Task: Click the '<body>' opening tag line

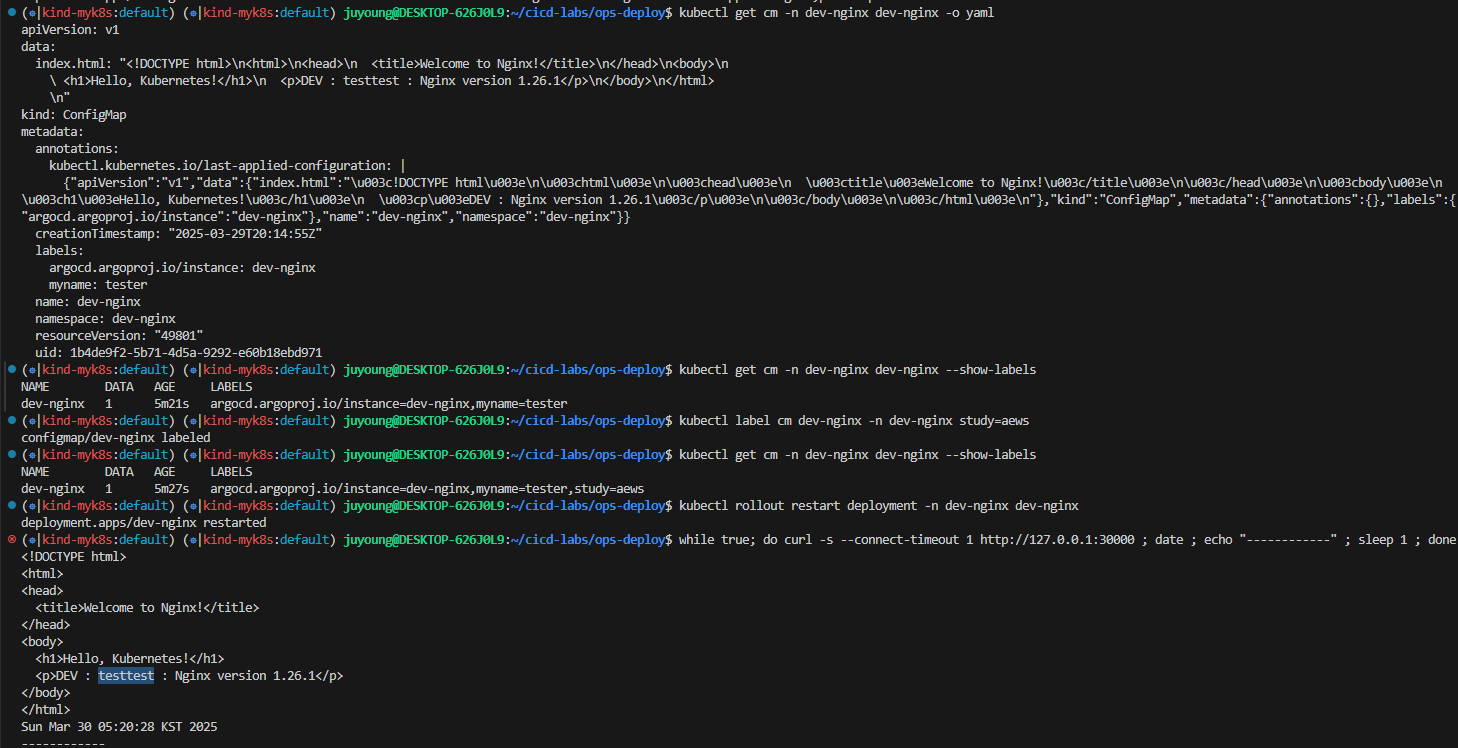Action: pyautogui.click(x=42, y=642)
